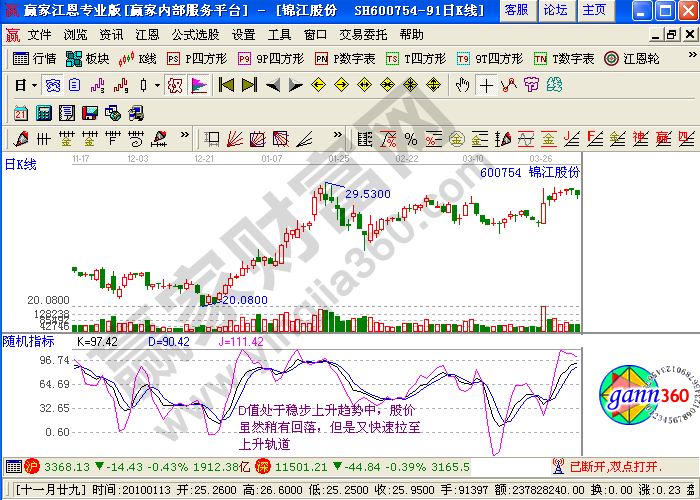Click the 客服 customer service button
The height and width of the screenshot is (500, 700).
point(516,10)
